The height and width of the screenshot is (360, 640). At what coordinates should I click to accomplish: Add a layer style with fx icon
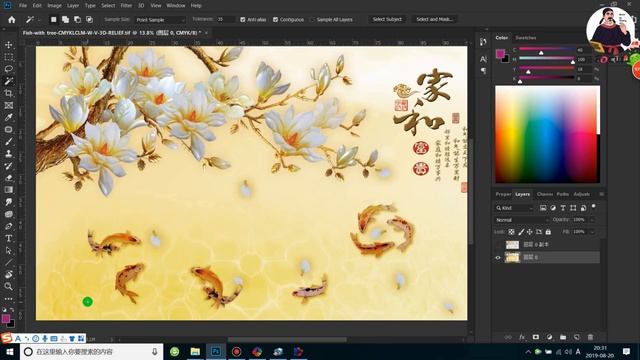coord(522,337)
